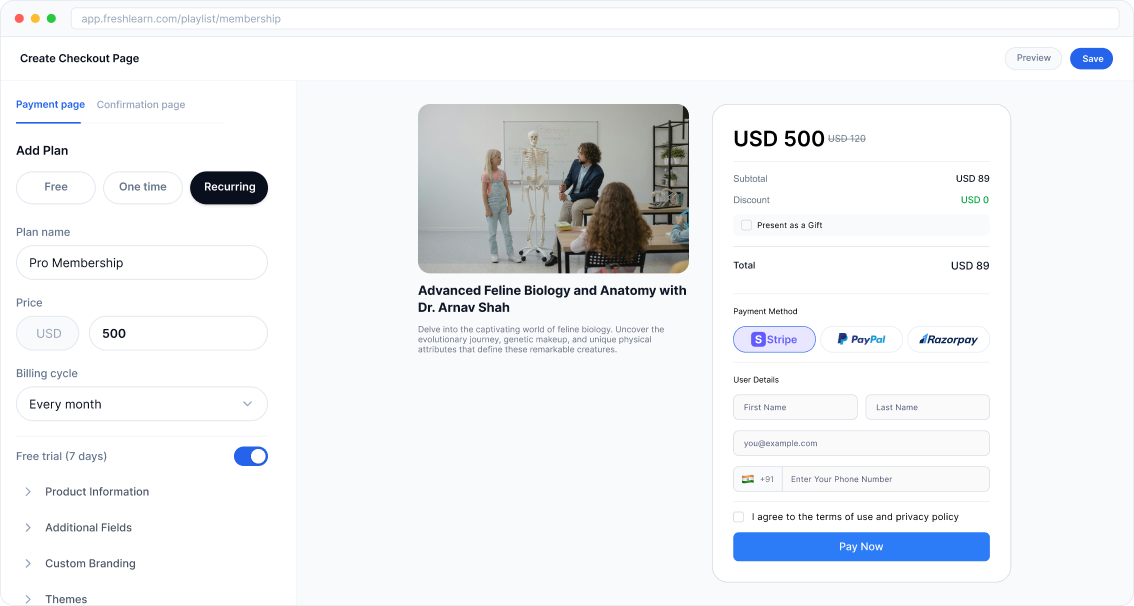
Task: Choose Razorpay as payment method
Action: pos(948,339)
